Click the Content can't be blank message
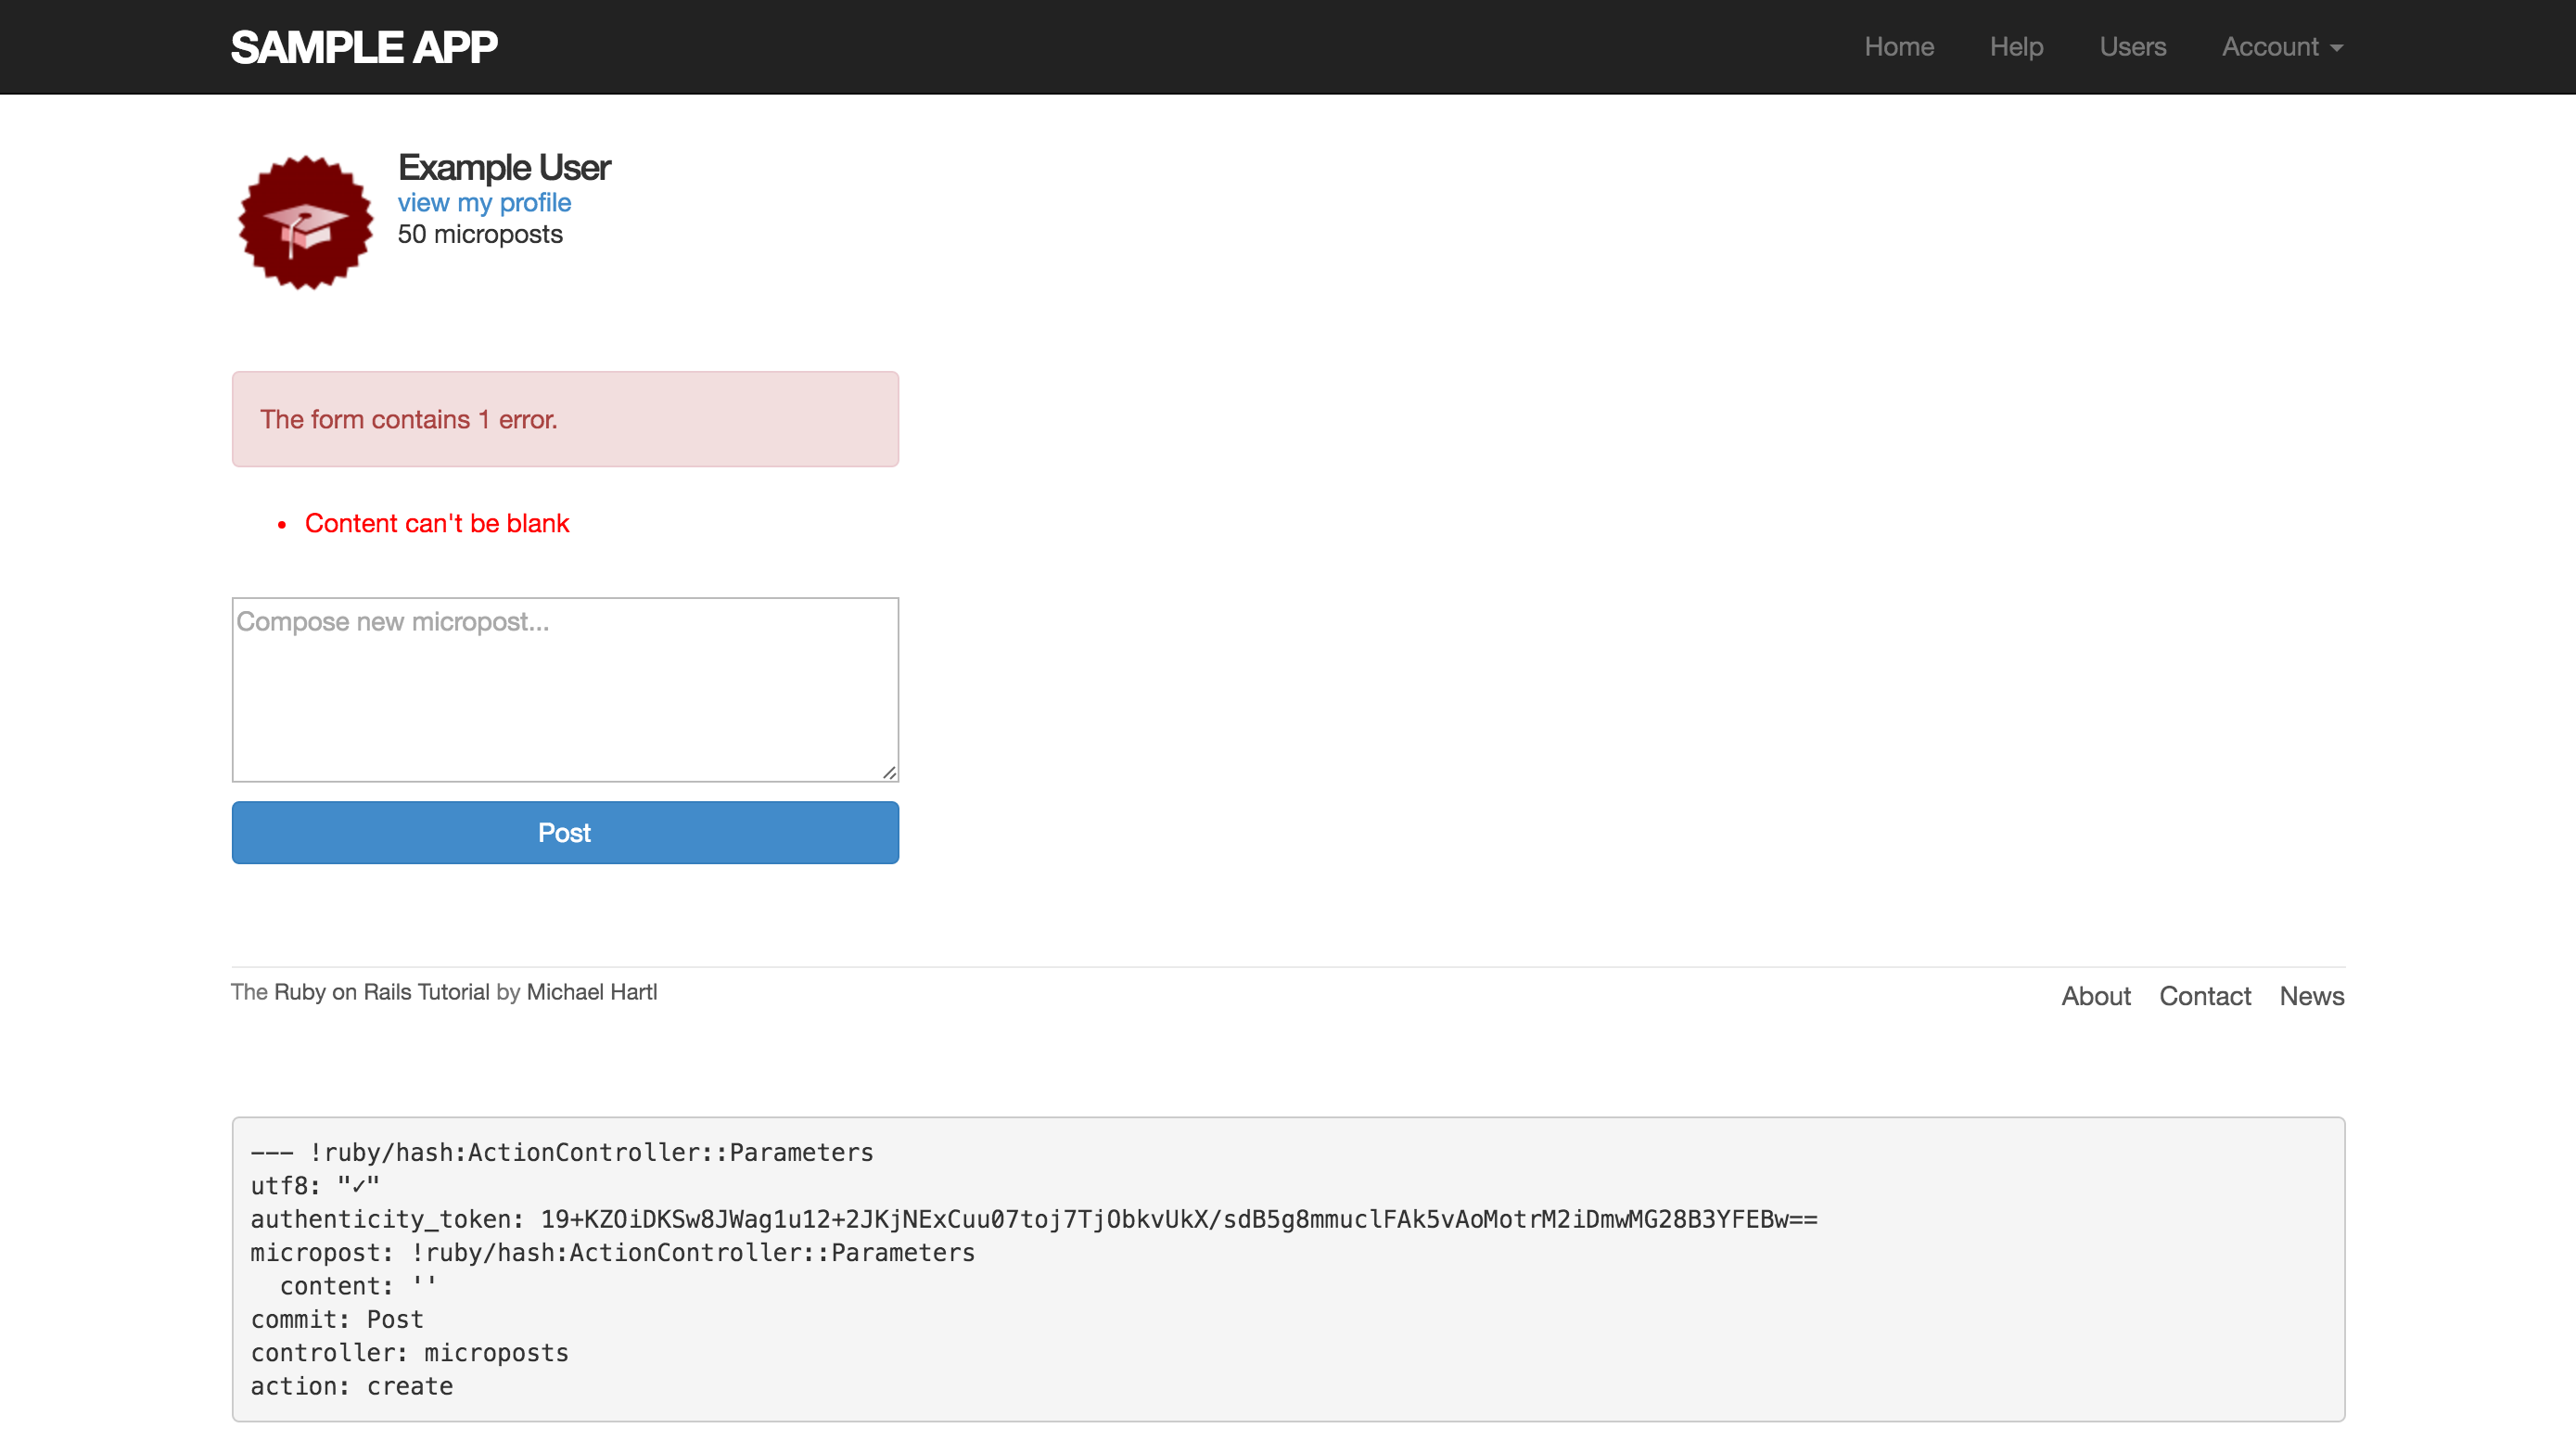This screenshot has width=2576, height=1441. pyautogui.click(x=436, y=523)
